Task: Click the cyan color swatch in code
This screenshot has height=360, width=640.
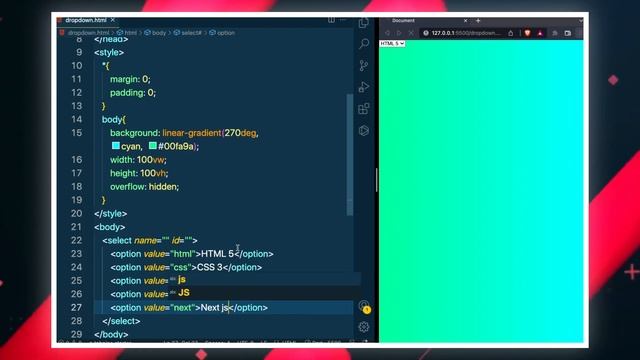Action: point(116,146)
